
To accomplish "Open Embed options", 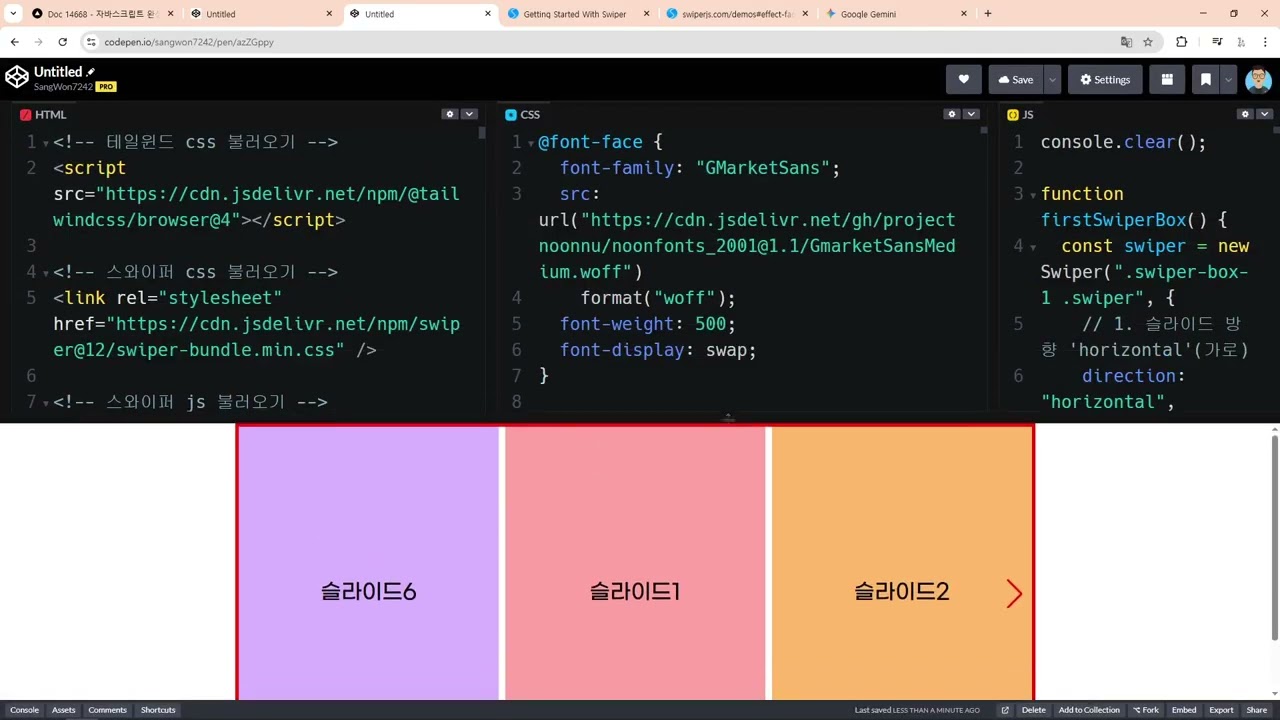I will 1184,710.
